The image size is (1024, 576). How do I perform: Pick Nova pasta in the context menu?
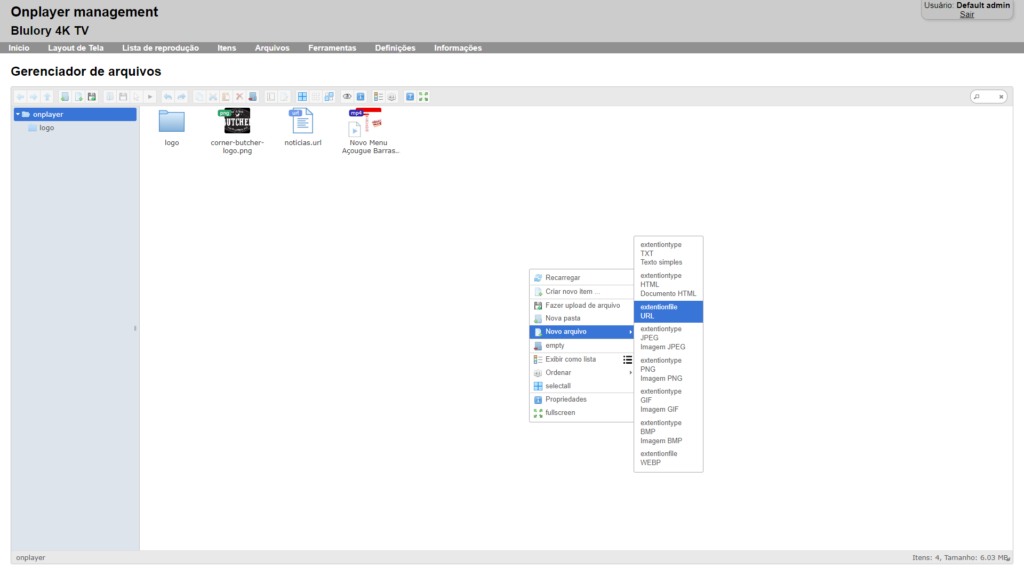click(x=581, y=319)
